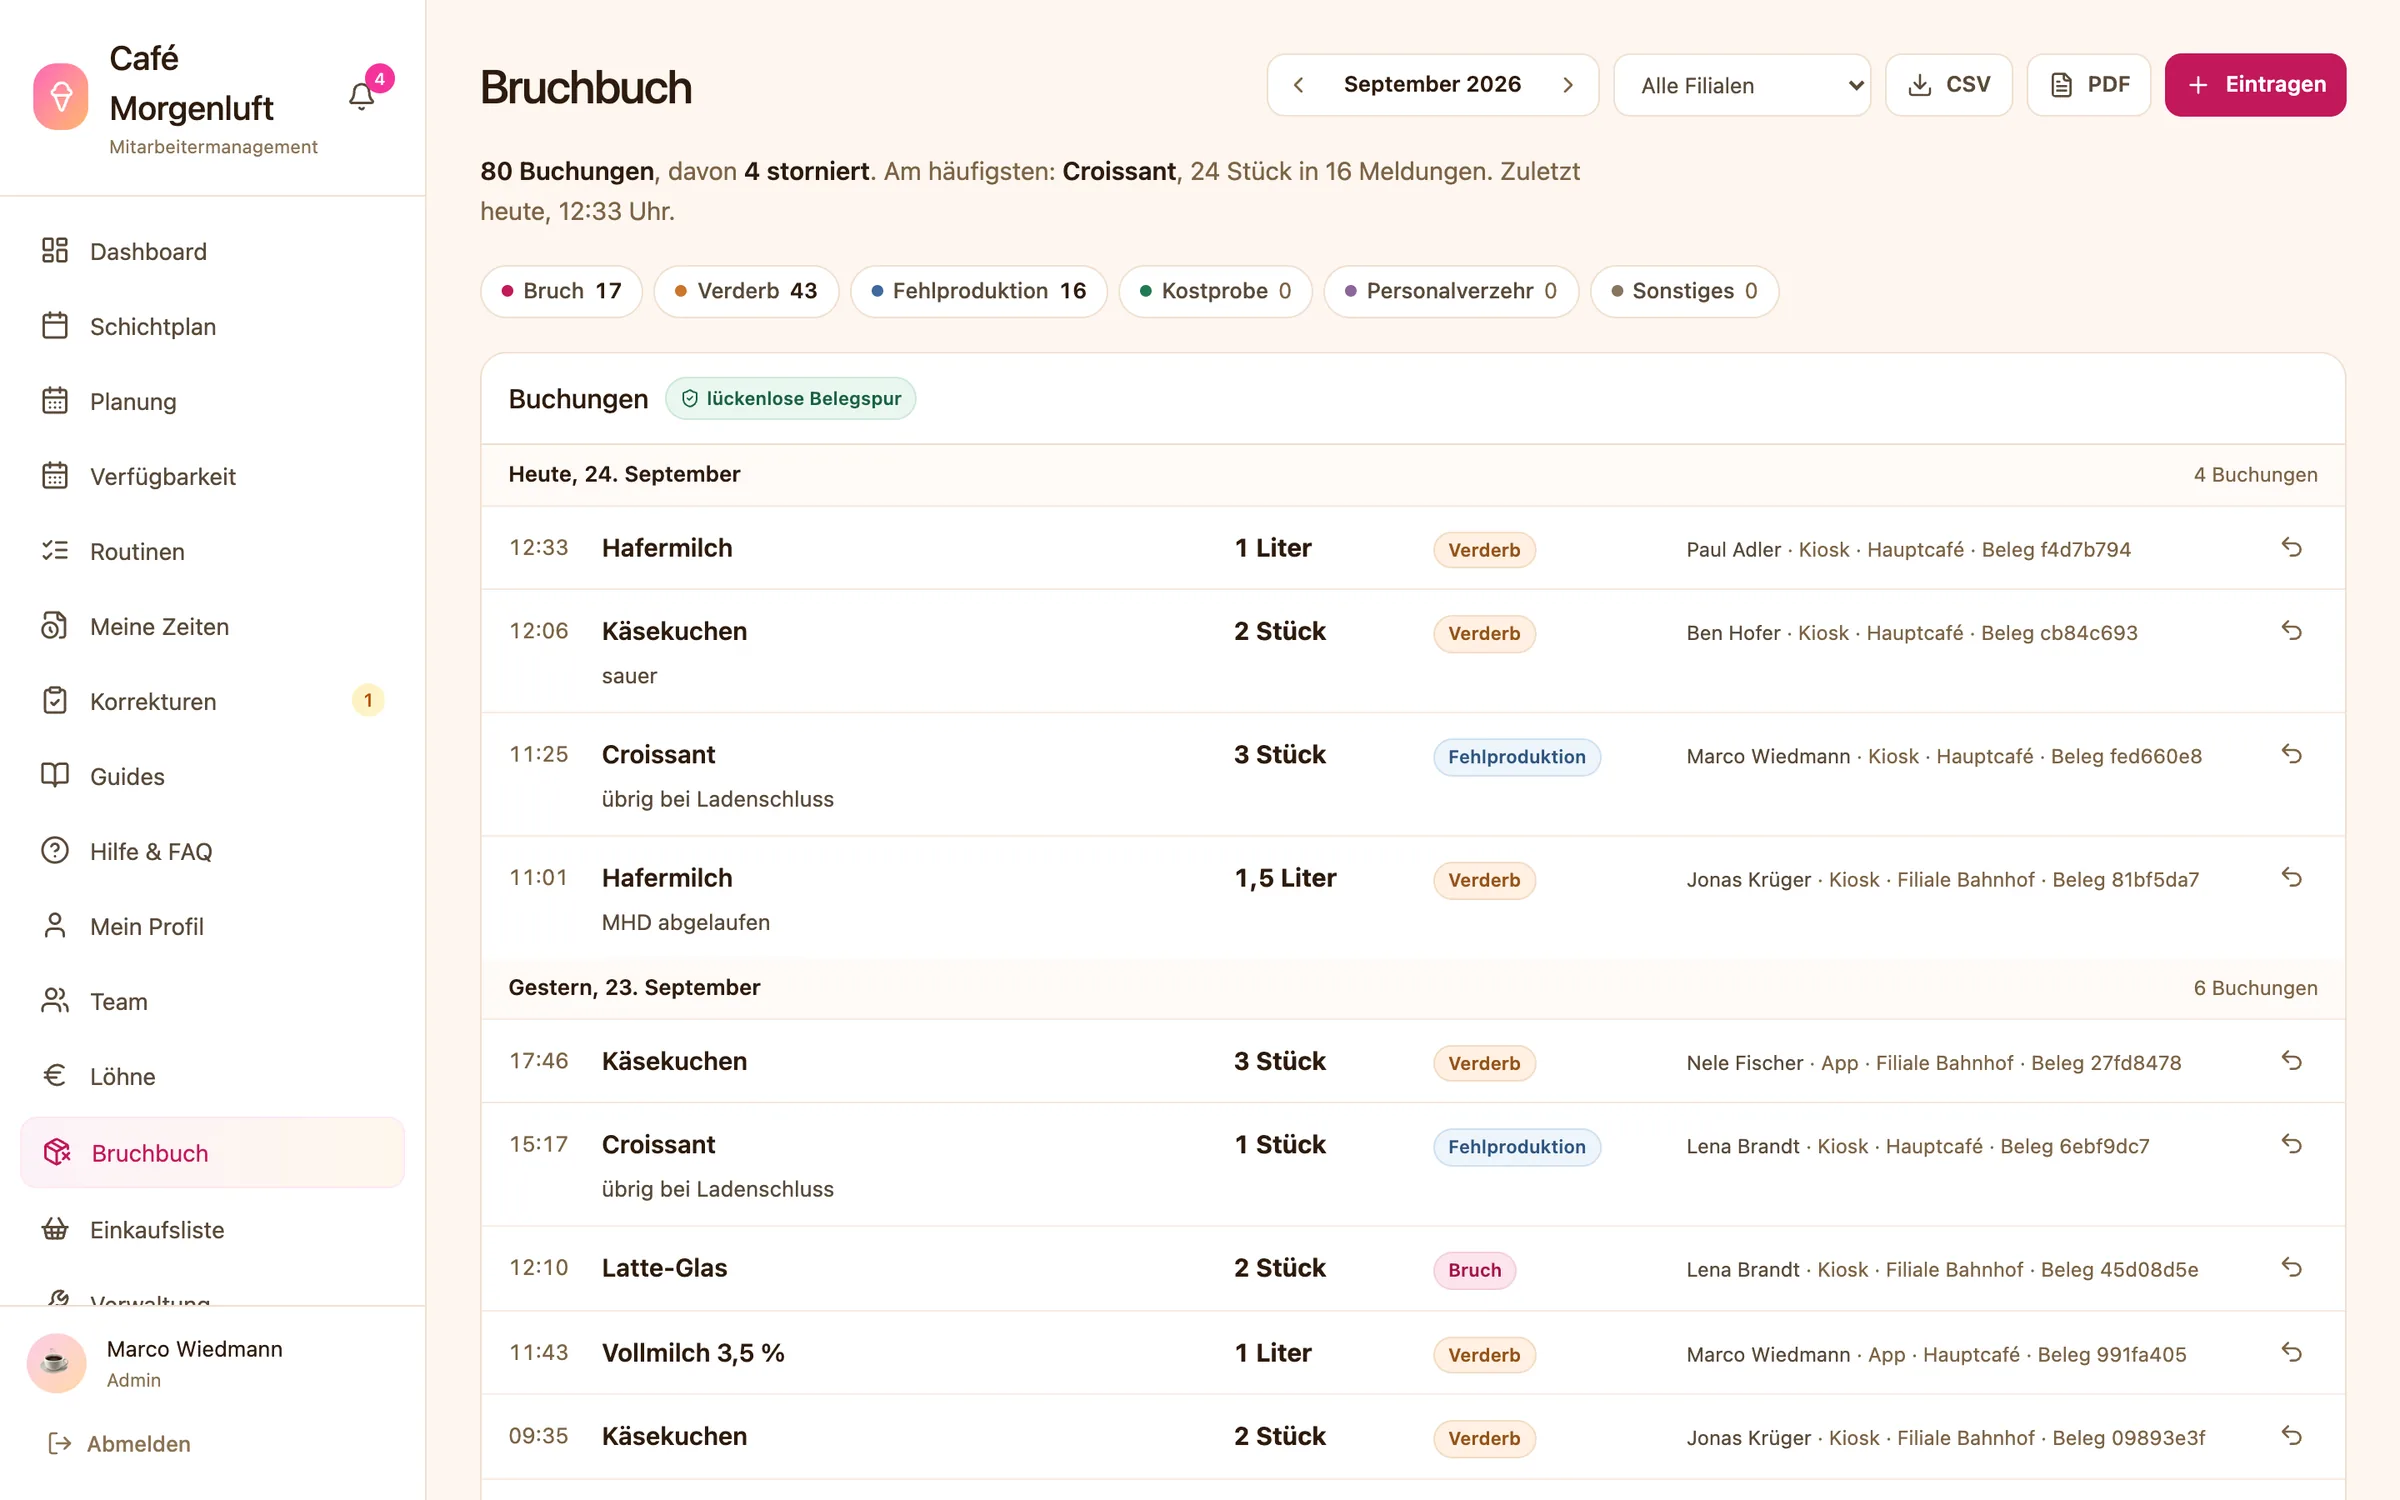Undo the 15:17 Croissant booking
Image resolution: width=2400 pixels, height=1500 pixels.
tap(2292, 1144)
